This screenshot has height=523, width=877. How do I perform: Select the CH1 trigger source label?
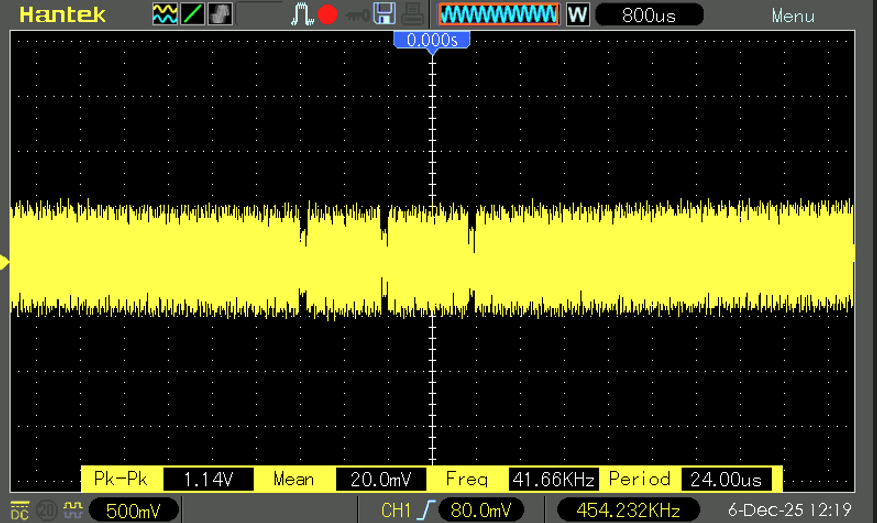click(396, 511)
